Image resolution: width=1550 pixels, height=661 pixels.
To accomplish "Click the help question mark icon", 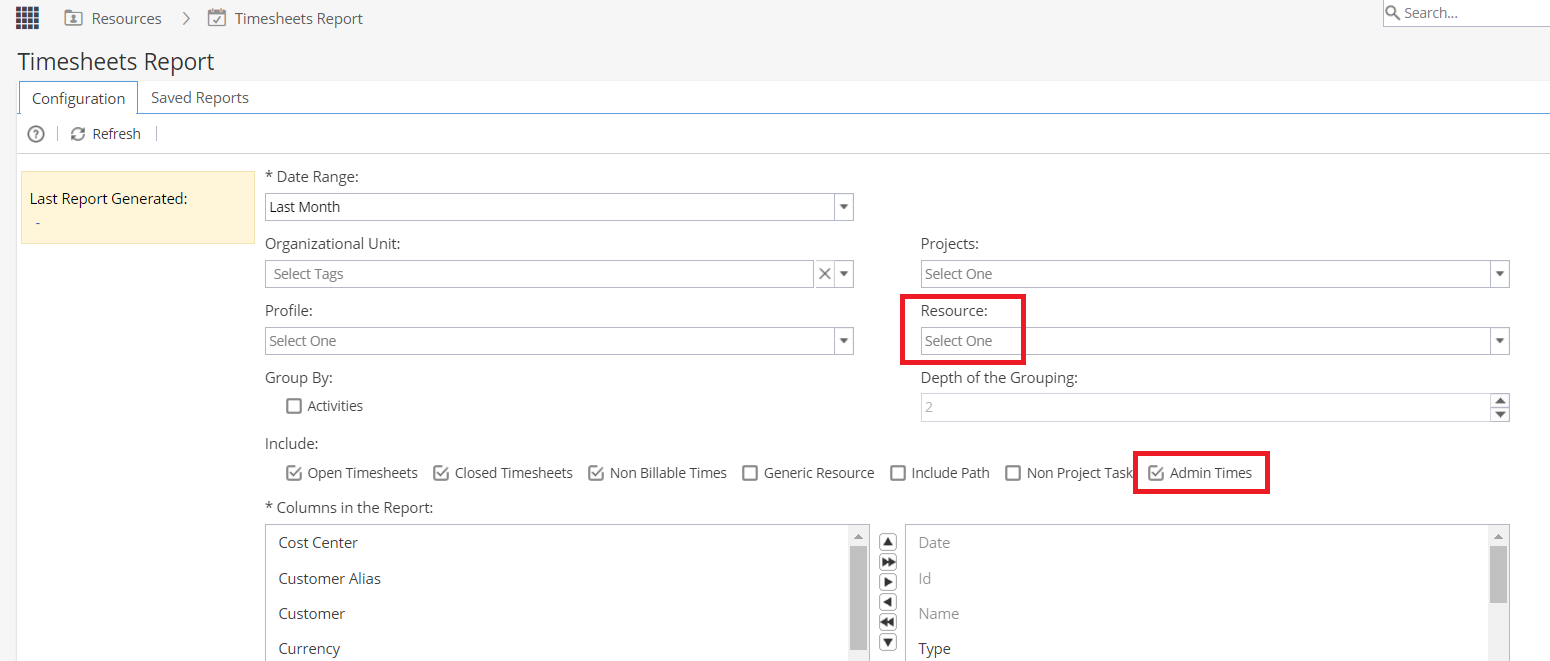I will (x=36, y=134).
